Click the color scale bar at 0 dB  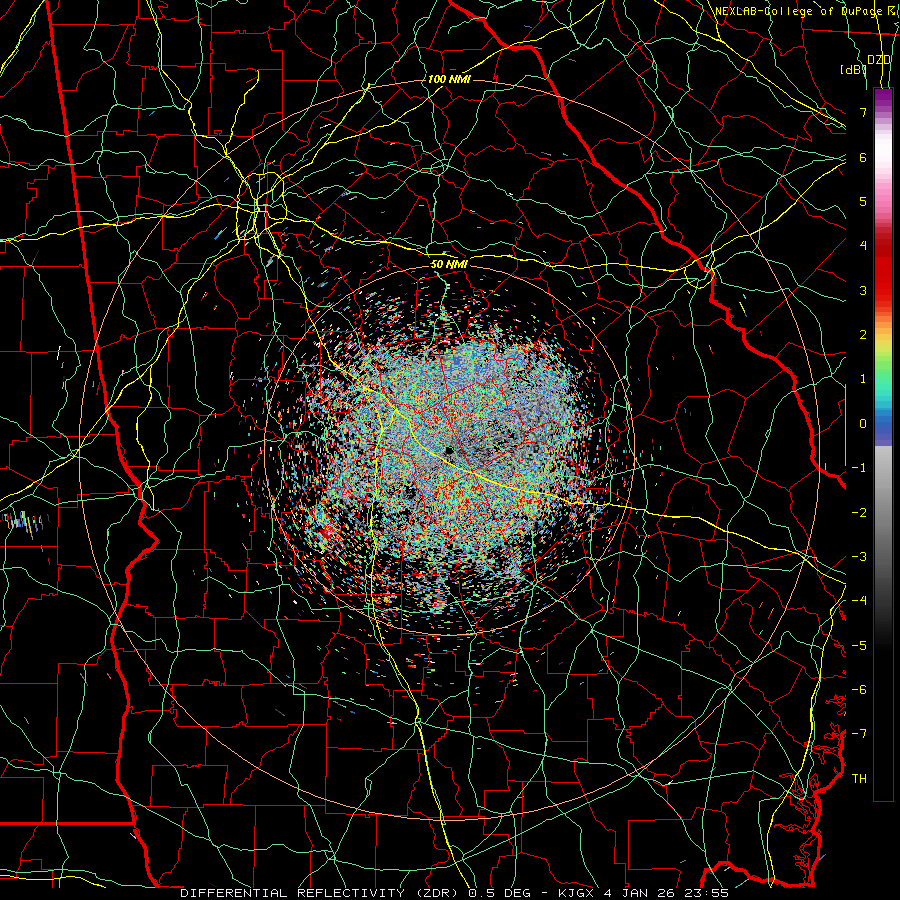883,424
